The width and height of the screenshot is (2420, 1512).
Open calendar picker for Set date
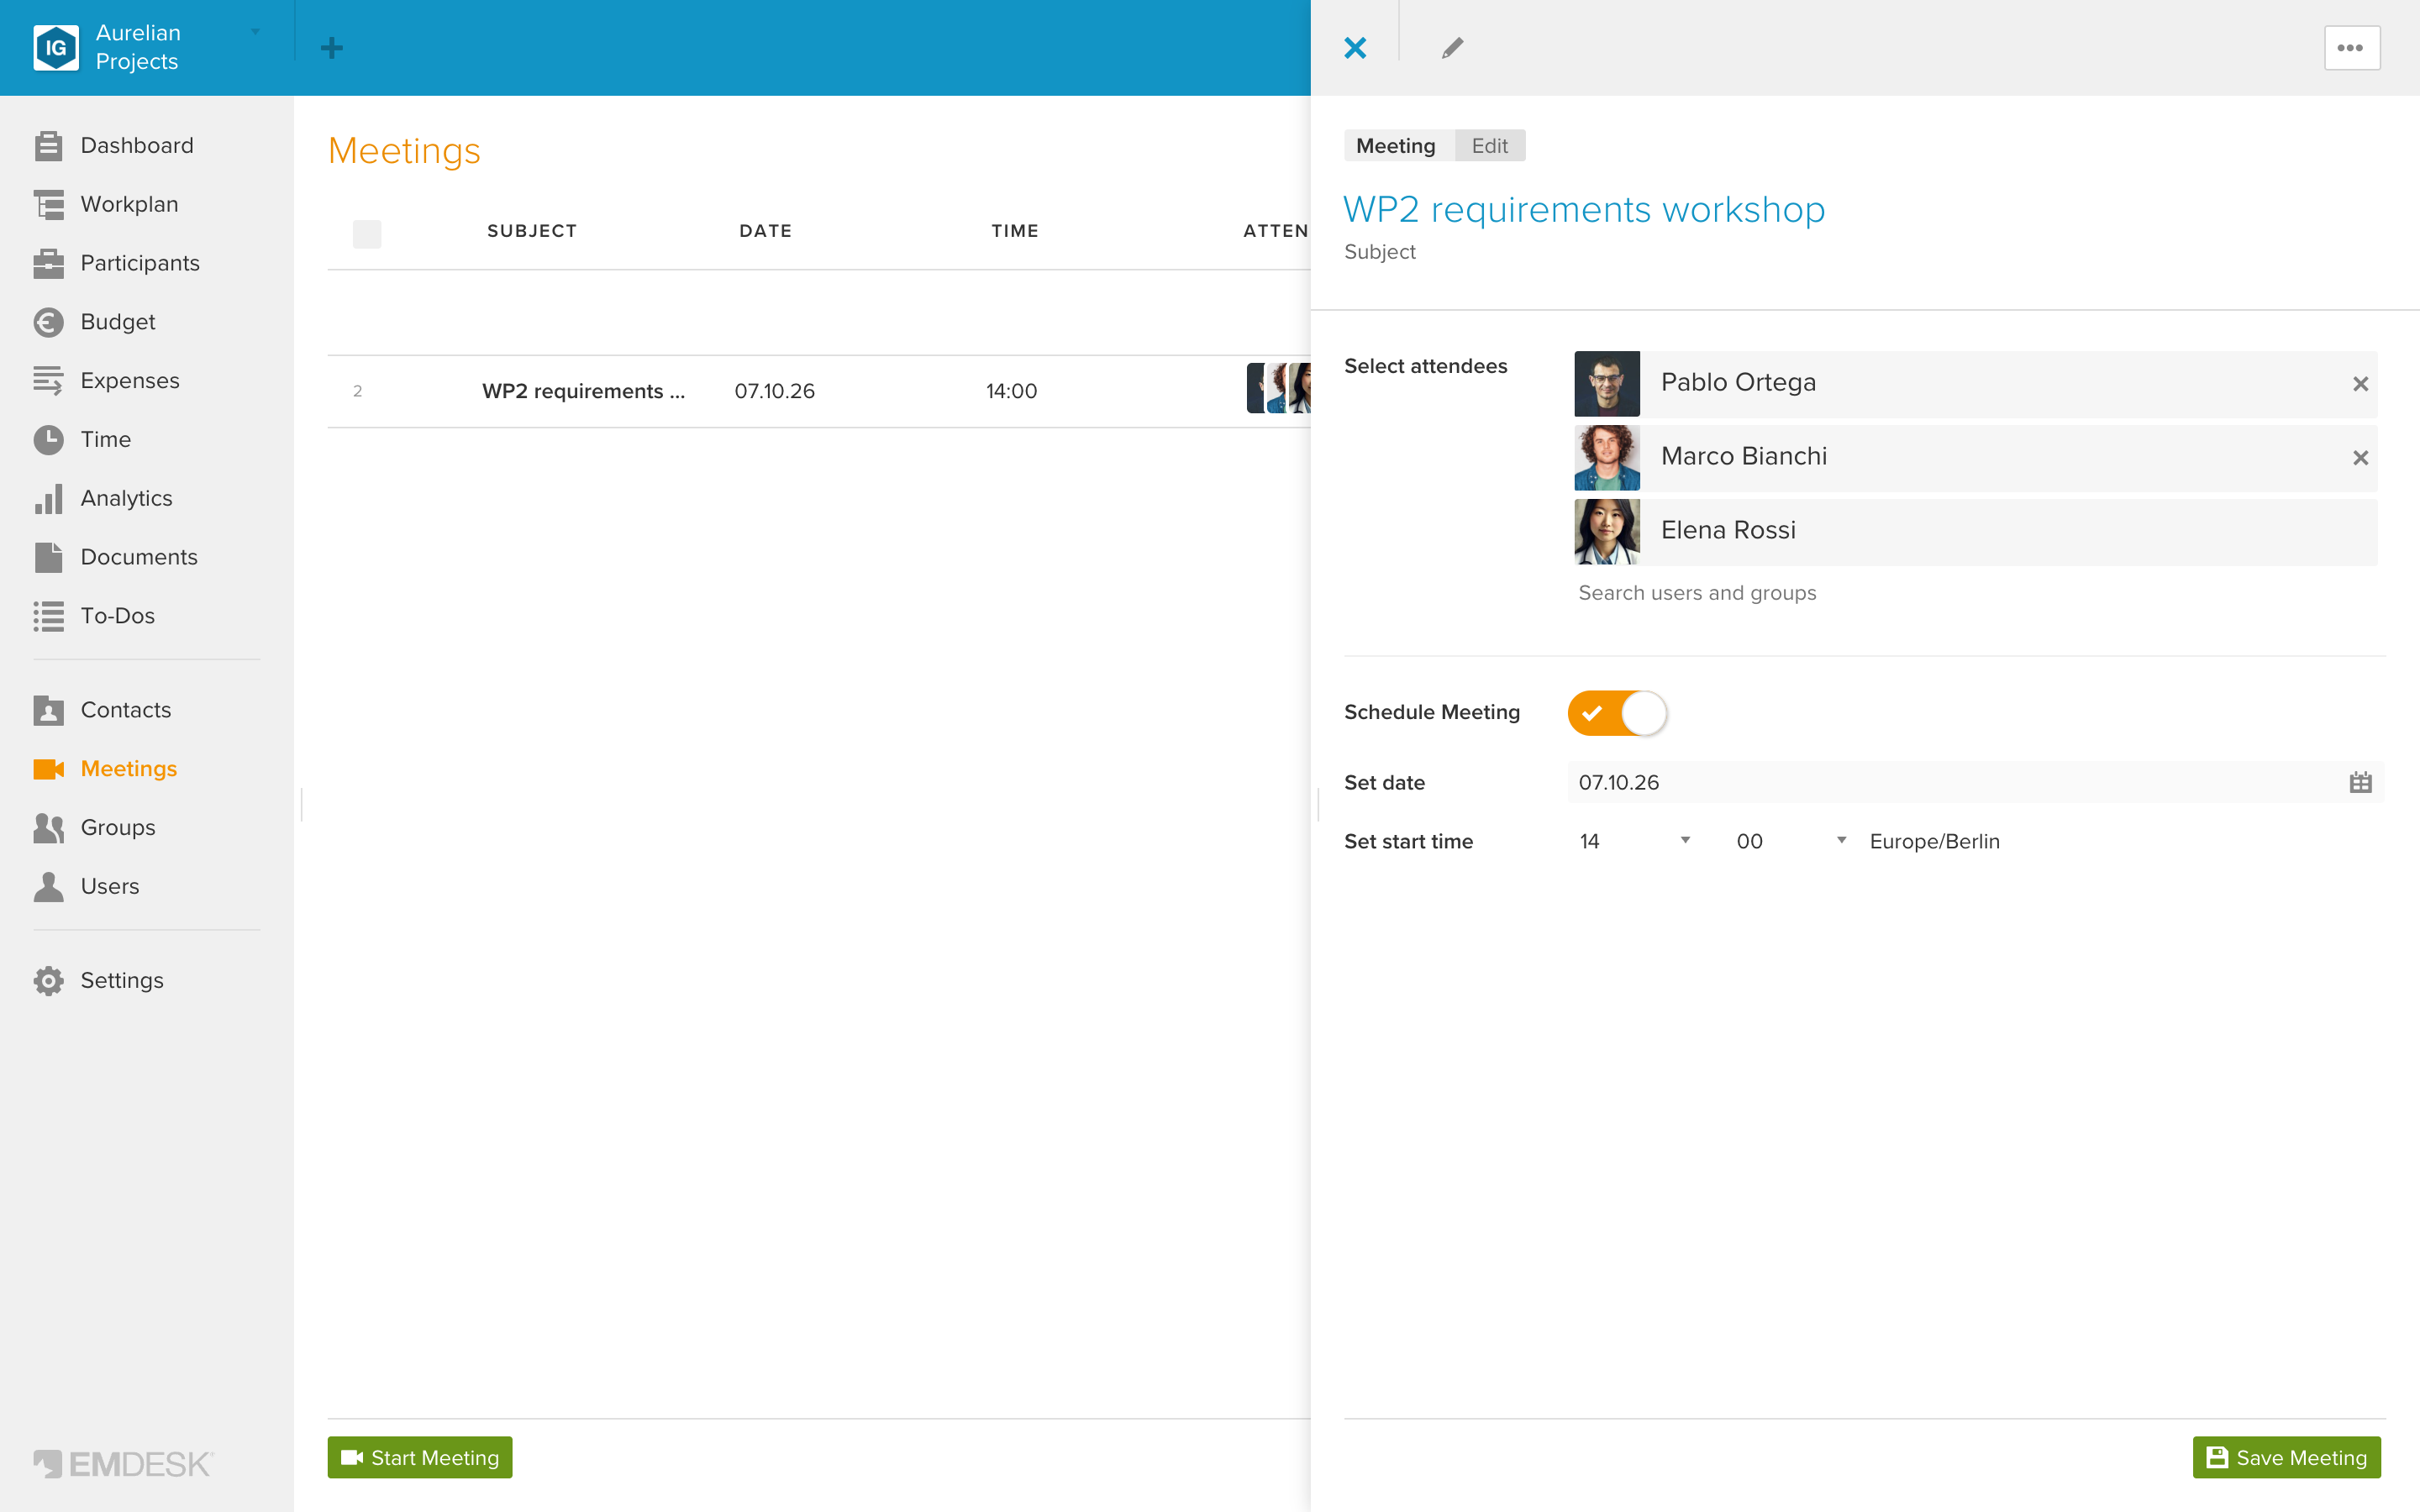(x=2360, y=783)
